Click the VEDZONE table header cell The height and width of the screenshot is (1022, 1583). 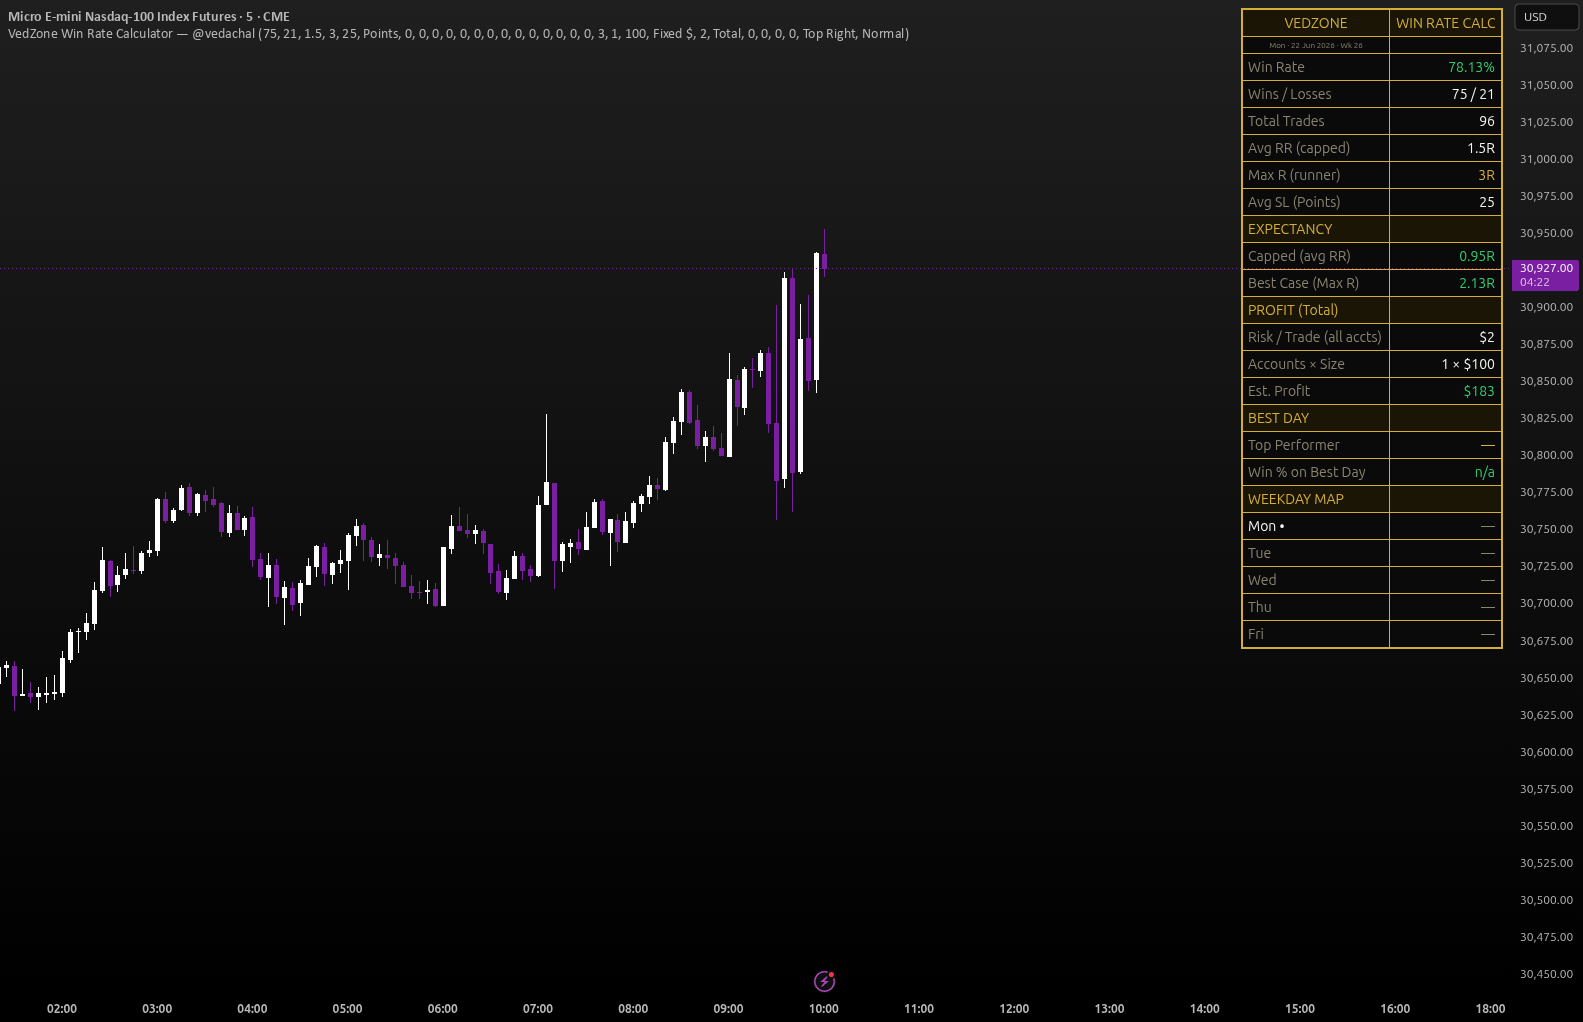pyautogui.click(x=1315, y=23)
